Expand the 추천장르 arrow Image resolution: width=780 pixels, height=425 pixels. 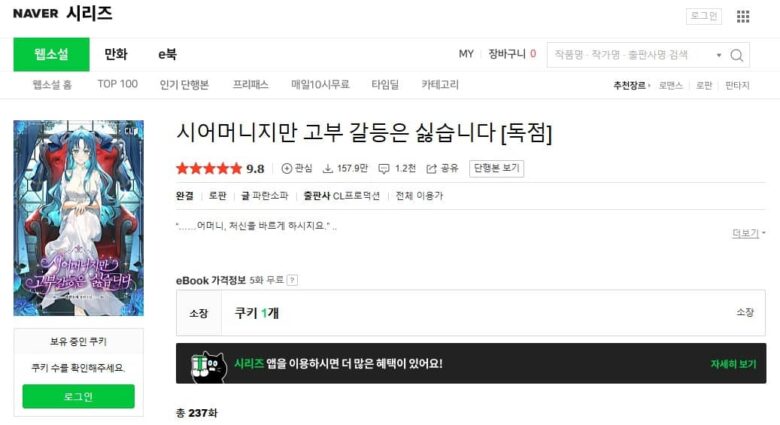tap(649, 86)
